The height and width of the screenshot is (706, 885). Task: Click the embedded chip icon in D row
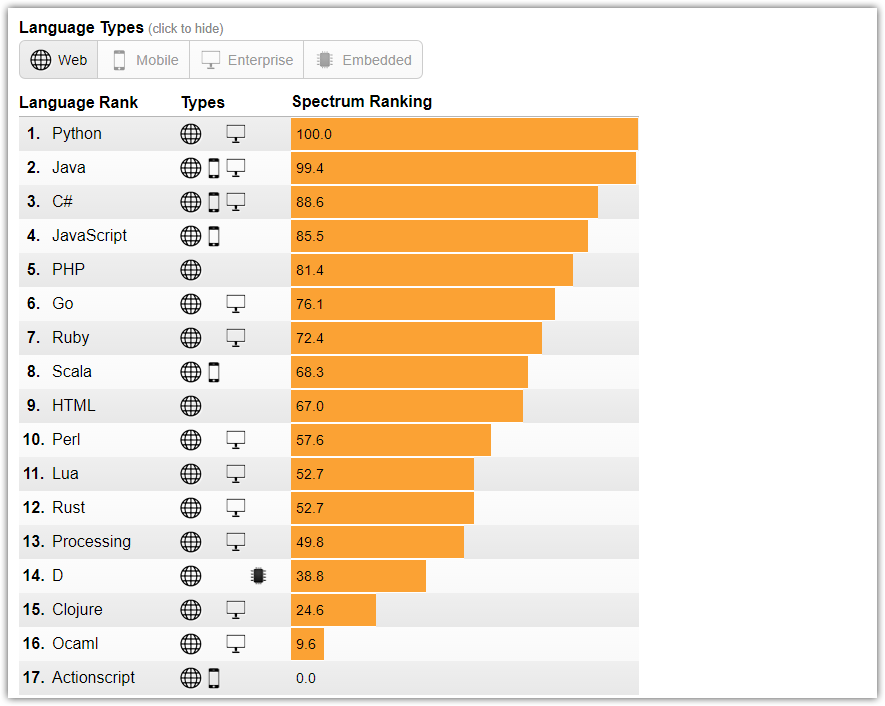click(258, 576)
